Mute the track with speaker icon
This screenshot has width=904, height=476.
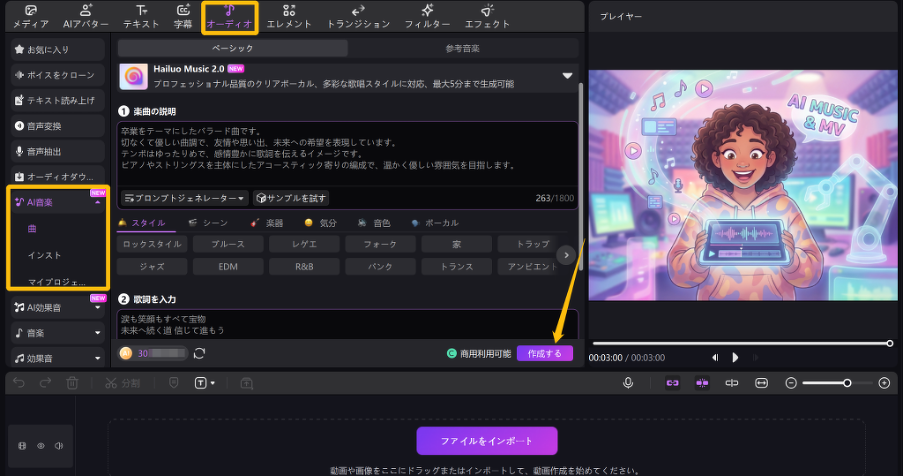click(59, 446)
